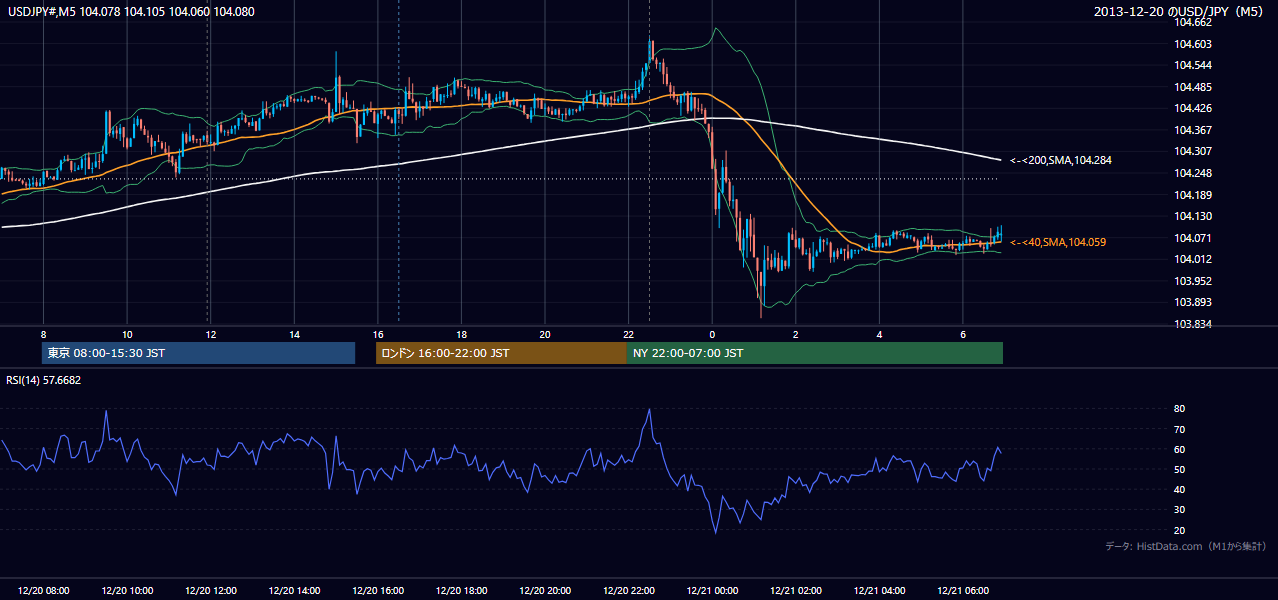
Task: Click the 12/21 04:00 bottom time label
Action: 879,591
